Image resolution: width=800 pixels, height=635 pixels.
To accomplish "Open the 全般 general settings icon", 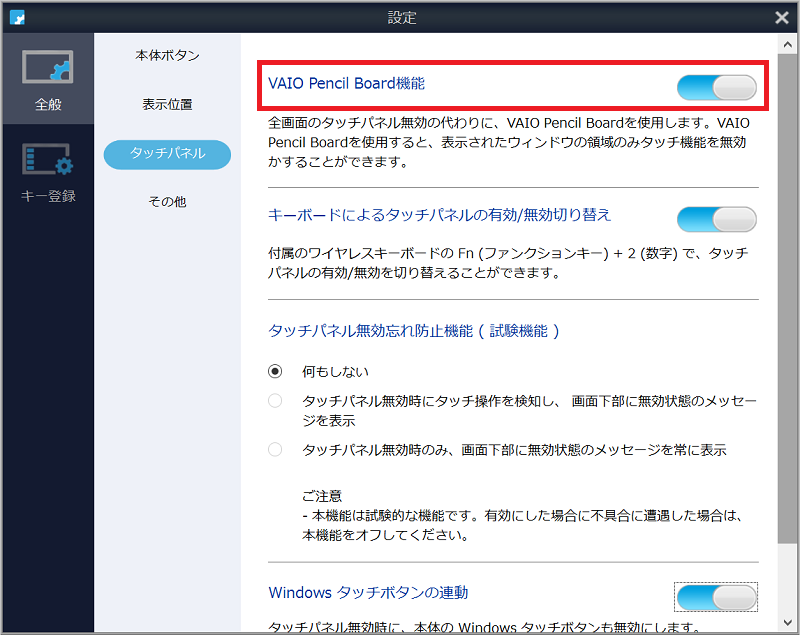I will click(x=48, y=79).
